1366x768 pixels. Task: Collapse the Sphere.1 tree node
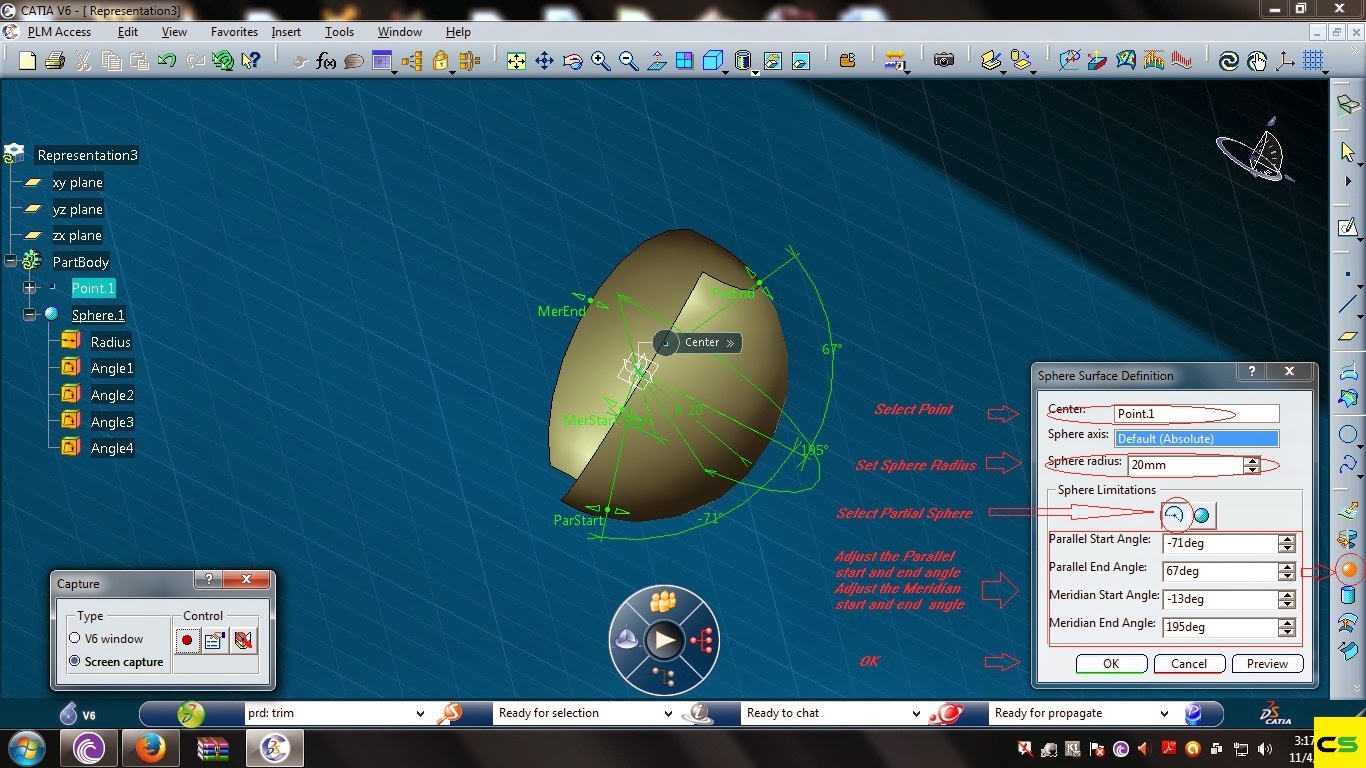click(x=31, y=314)
